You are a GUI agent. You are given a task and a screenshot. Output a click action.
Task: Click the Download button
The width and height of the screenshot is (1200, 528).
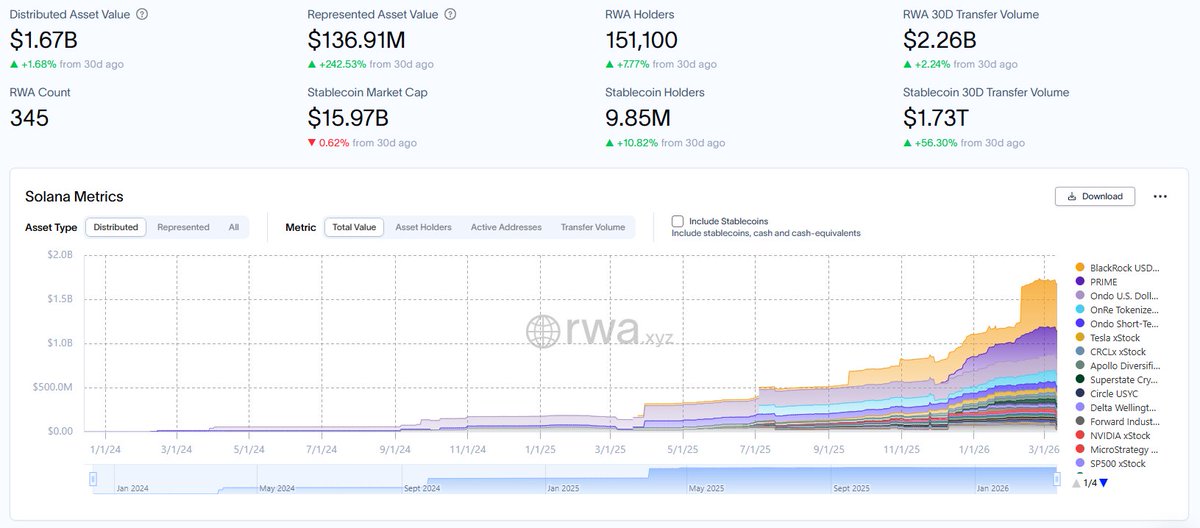[x=1095, y=196]
